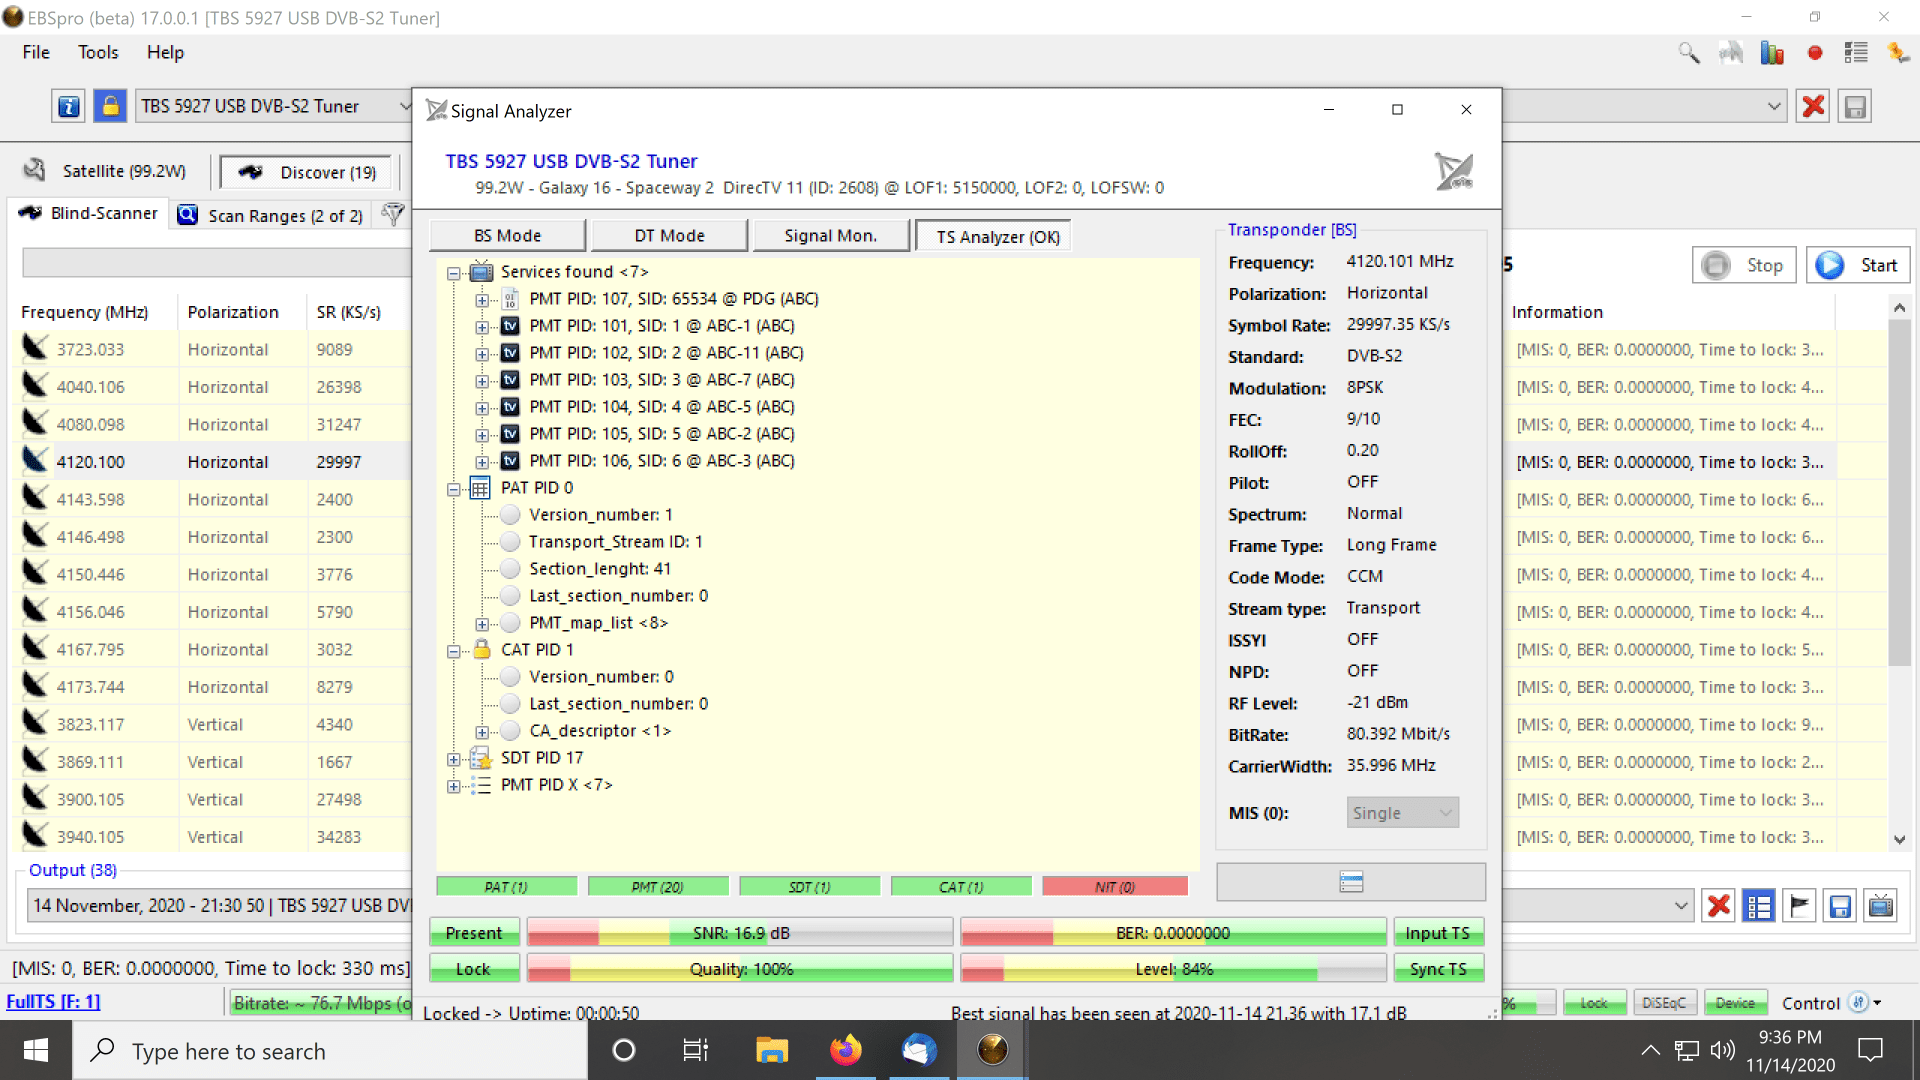The image size is (1920, 1080).
Task: Click the flag icon in output toolbar
Action: (x=1799, y=906)
